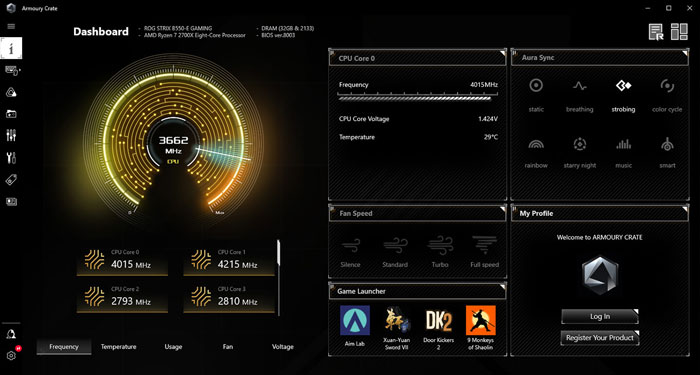The height and width of the screenshot is (375, 700).
Task: Click the CPU Core 0 frequency bar
Action: point(418,97)
